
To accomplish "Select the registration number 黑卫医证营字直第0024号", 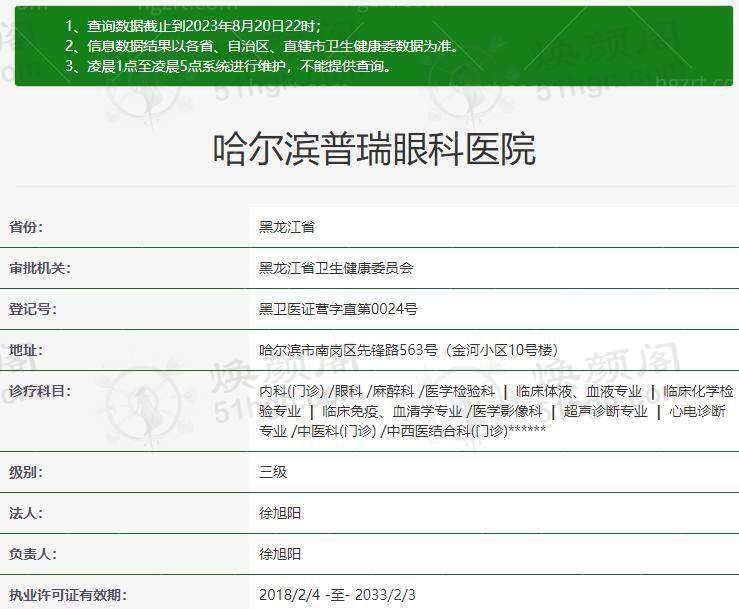I will pos(338,309).
